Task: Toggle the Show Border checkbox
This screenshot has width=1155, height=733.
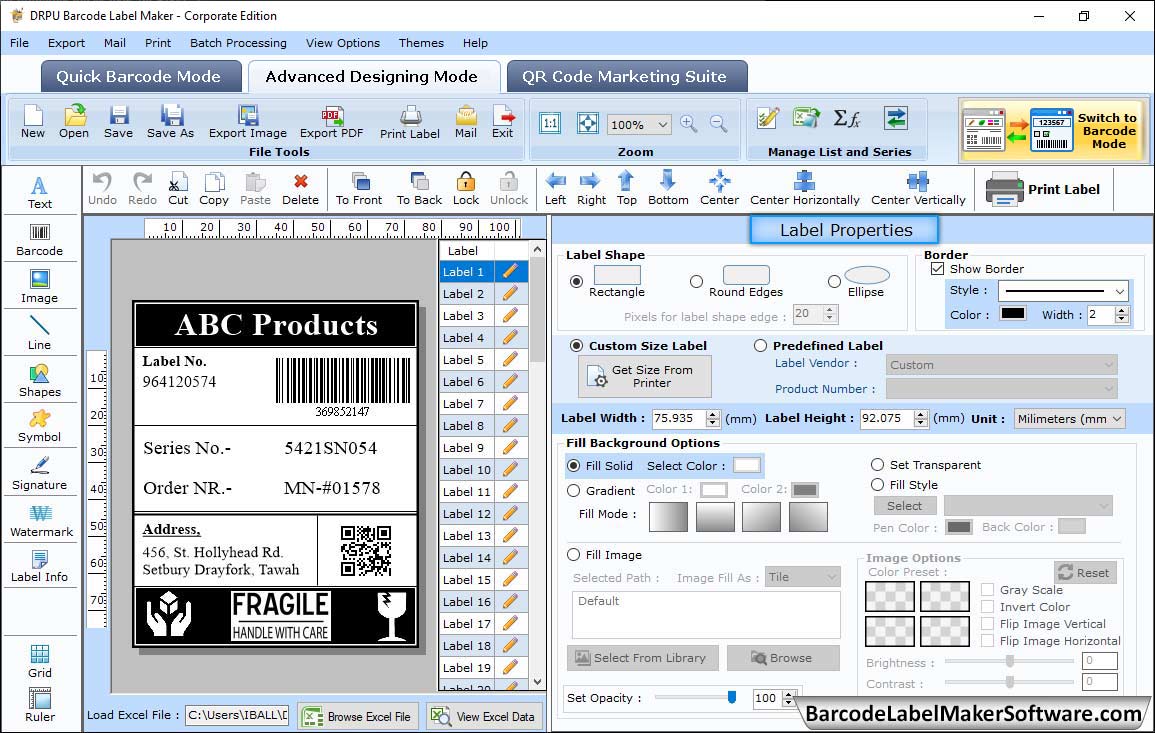Action: point(937,268)
